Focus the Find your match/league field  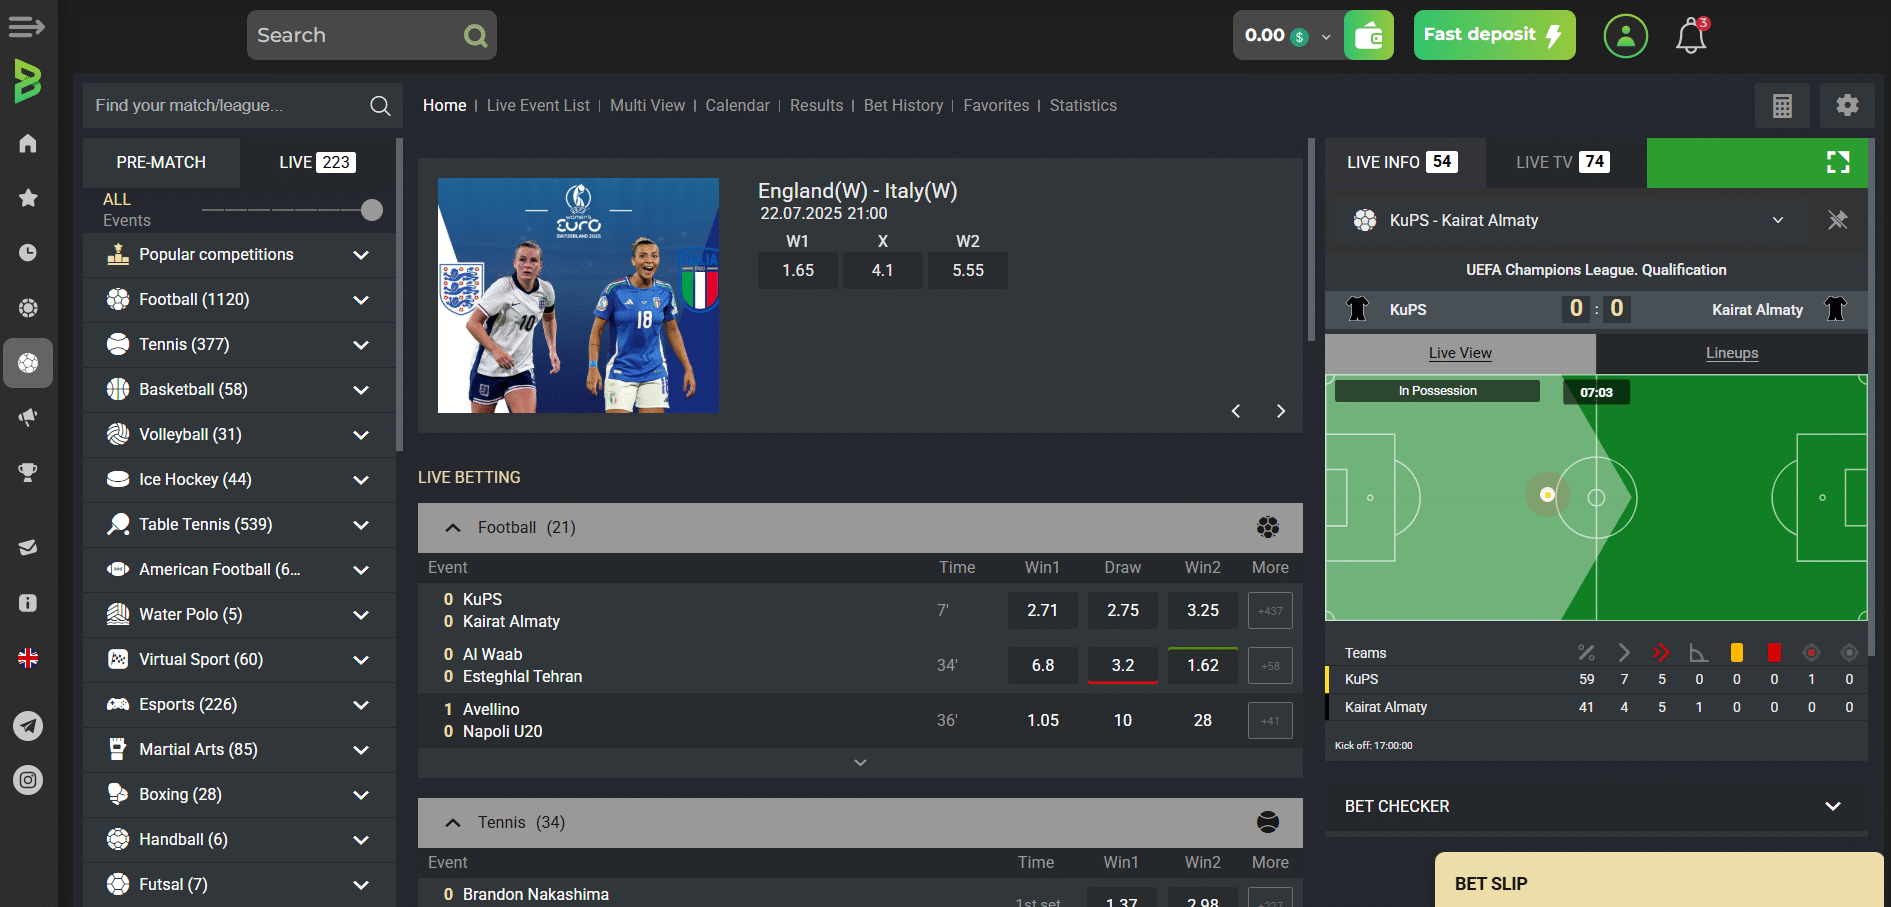(230, 105)
